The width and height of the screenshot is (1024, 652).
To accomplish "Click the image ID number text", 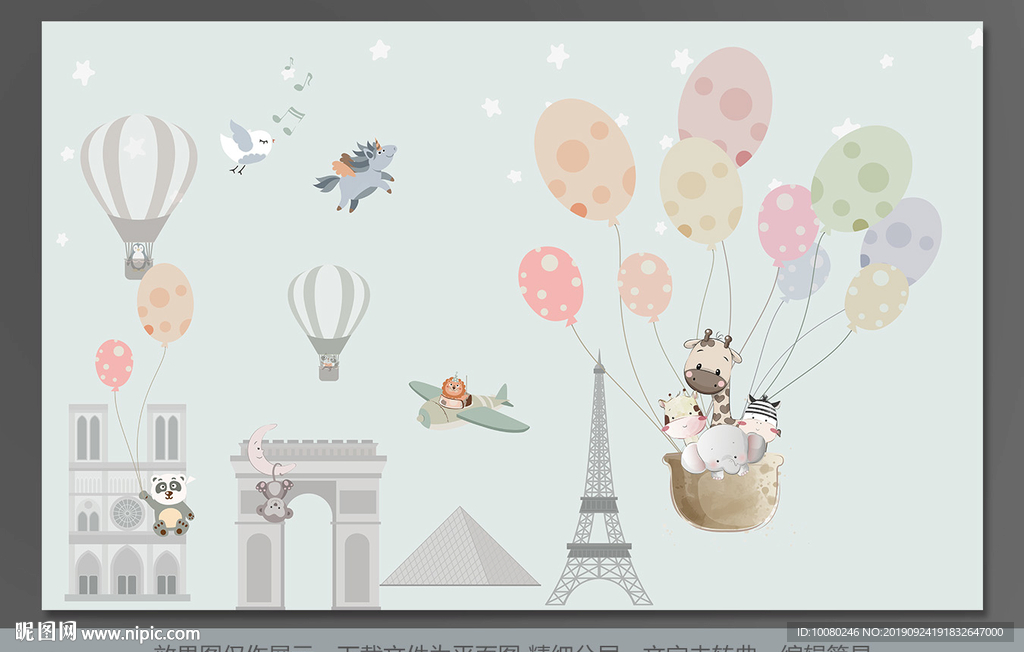I will click(x=899, y=632).
